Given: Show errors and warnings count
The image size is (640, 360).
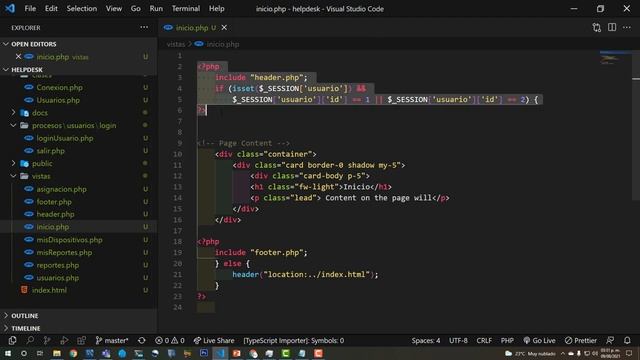Looking at the screenshot, I should [170, 340].
